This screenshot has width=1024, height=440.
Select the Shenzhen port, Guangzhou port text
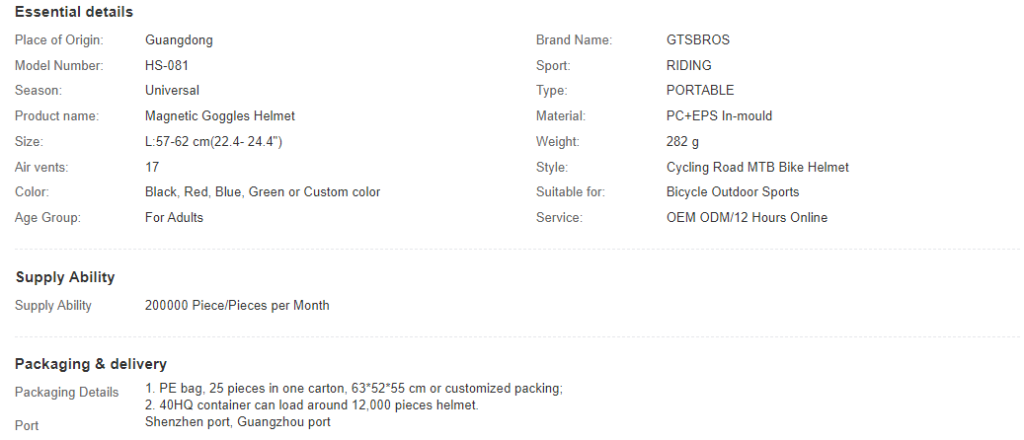(x=237, y=422)
